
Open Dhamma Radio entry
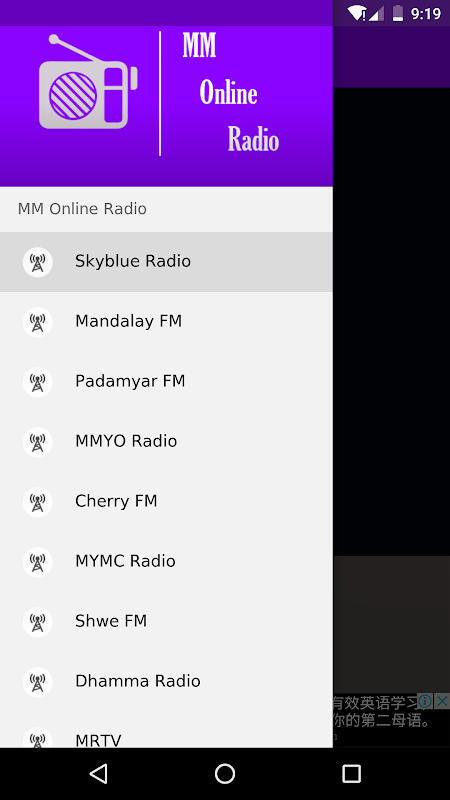[166, 682]
